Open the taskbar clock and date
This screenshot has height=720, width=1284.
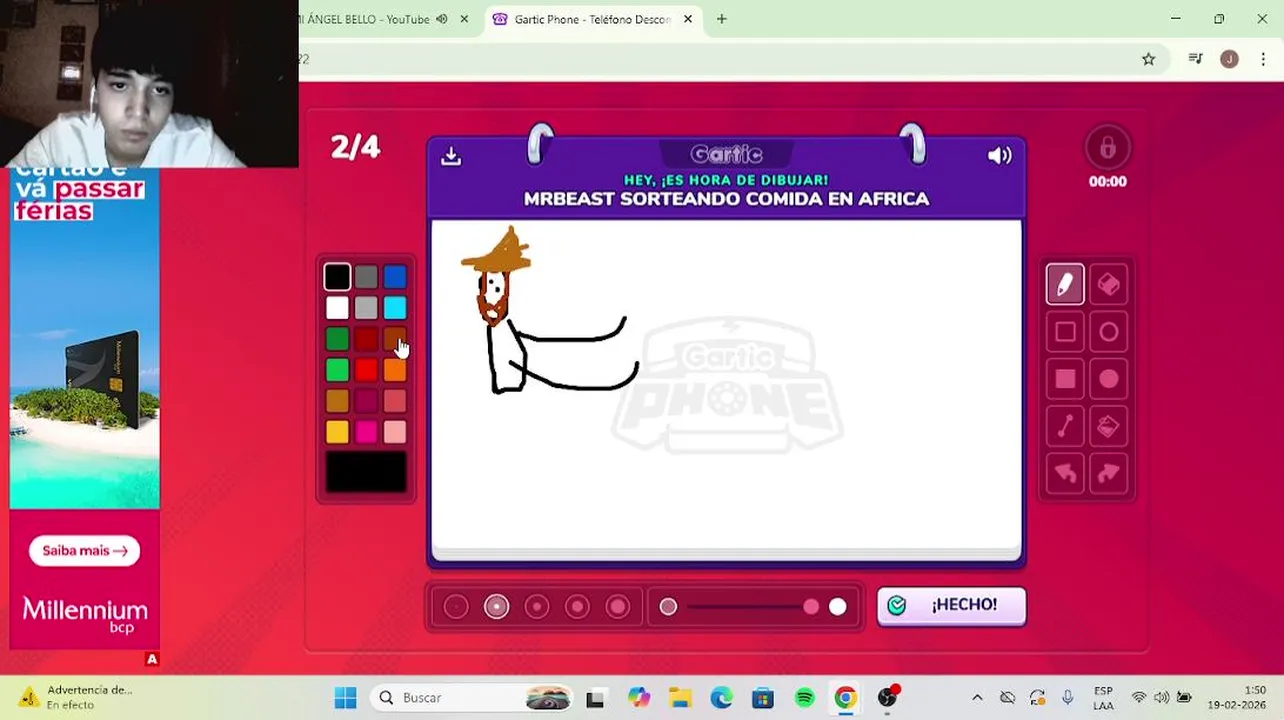pyautogui.click(x=1236, y=698)
